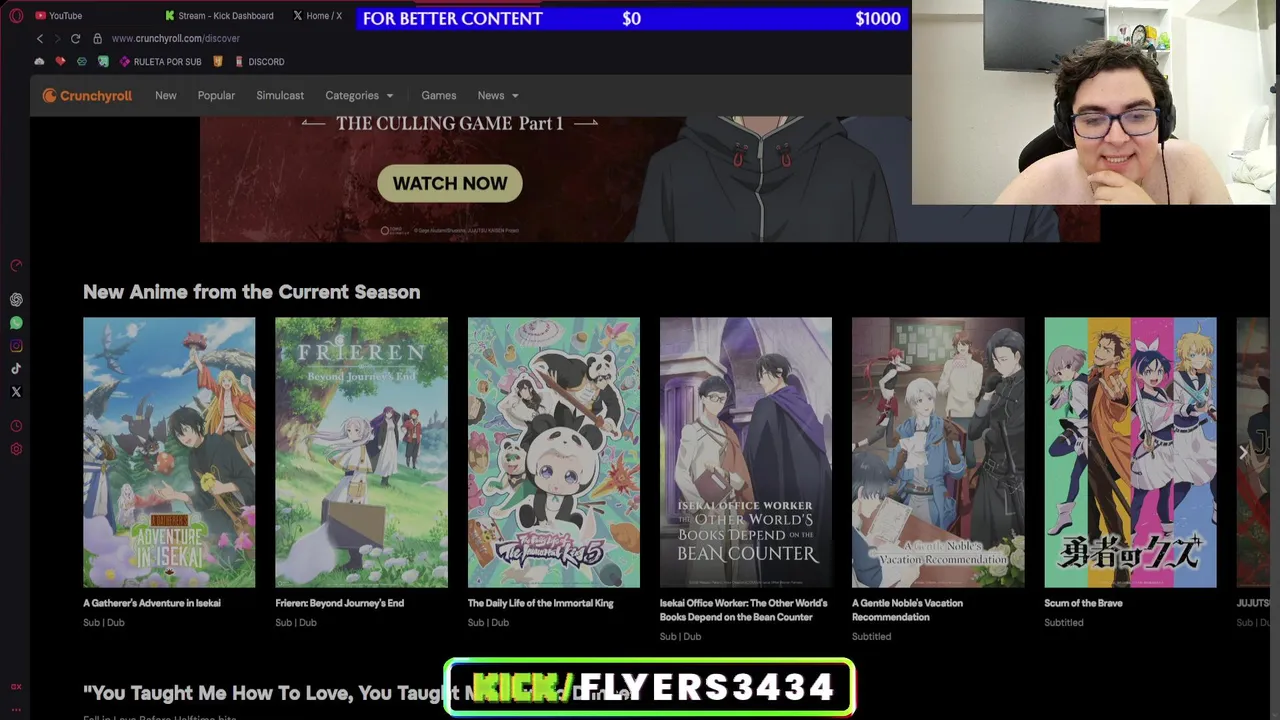
Task: Open the Opera main menu icon
Action: pyautogui.click(x=16, y=16)
